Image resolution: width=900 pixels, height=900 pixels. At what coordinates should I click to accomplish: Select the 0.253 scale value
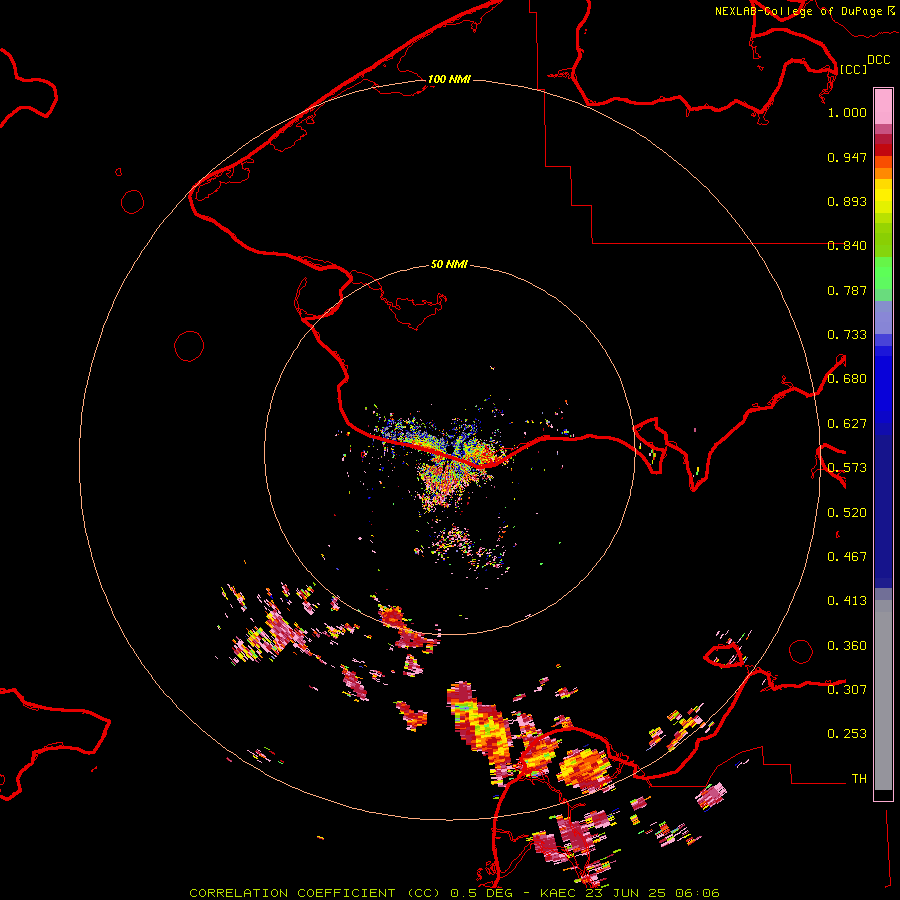point(847,734)
